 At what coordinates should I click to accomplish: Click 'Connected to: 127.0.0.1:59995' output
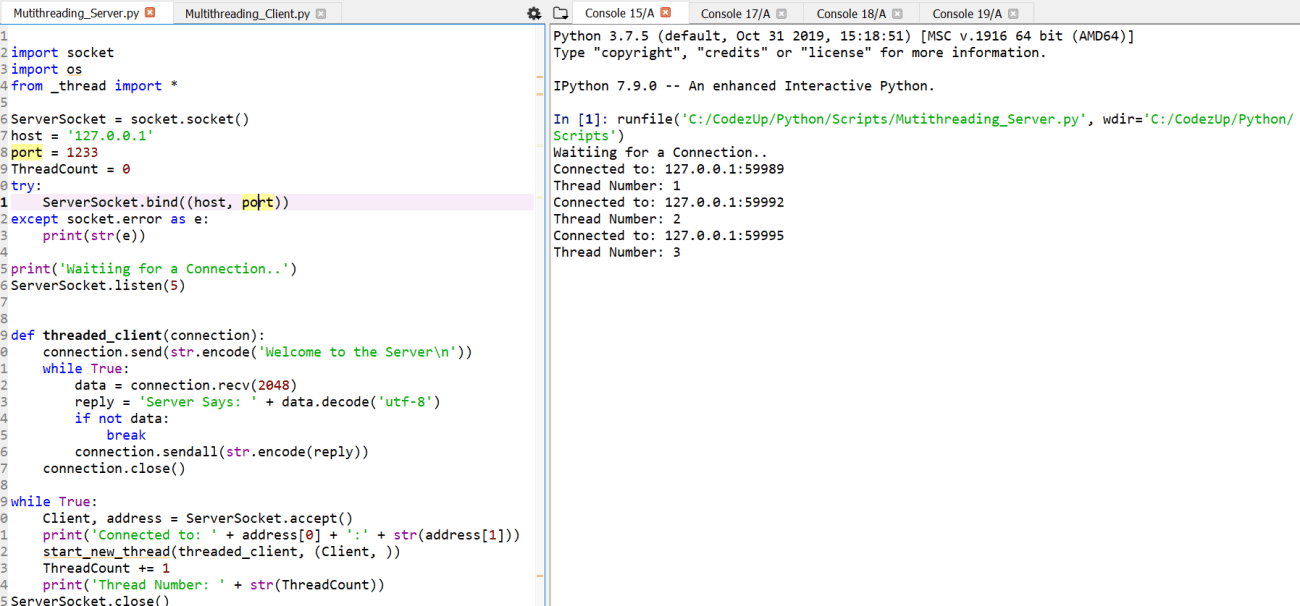coord(669,236)
